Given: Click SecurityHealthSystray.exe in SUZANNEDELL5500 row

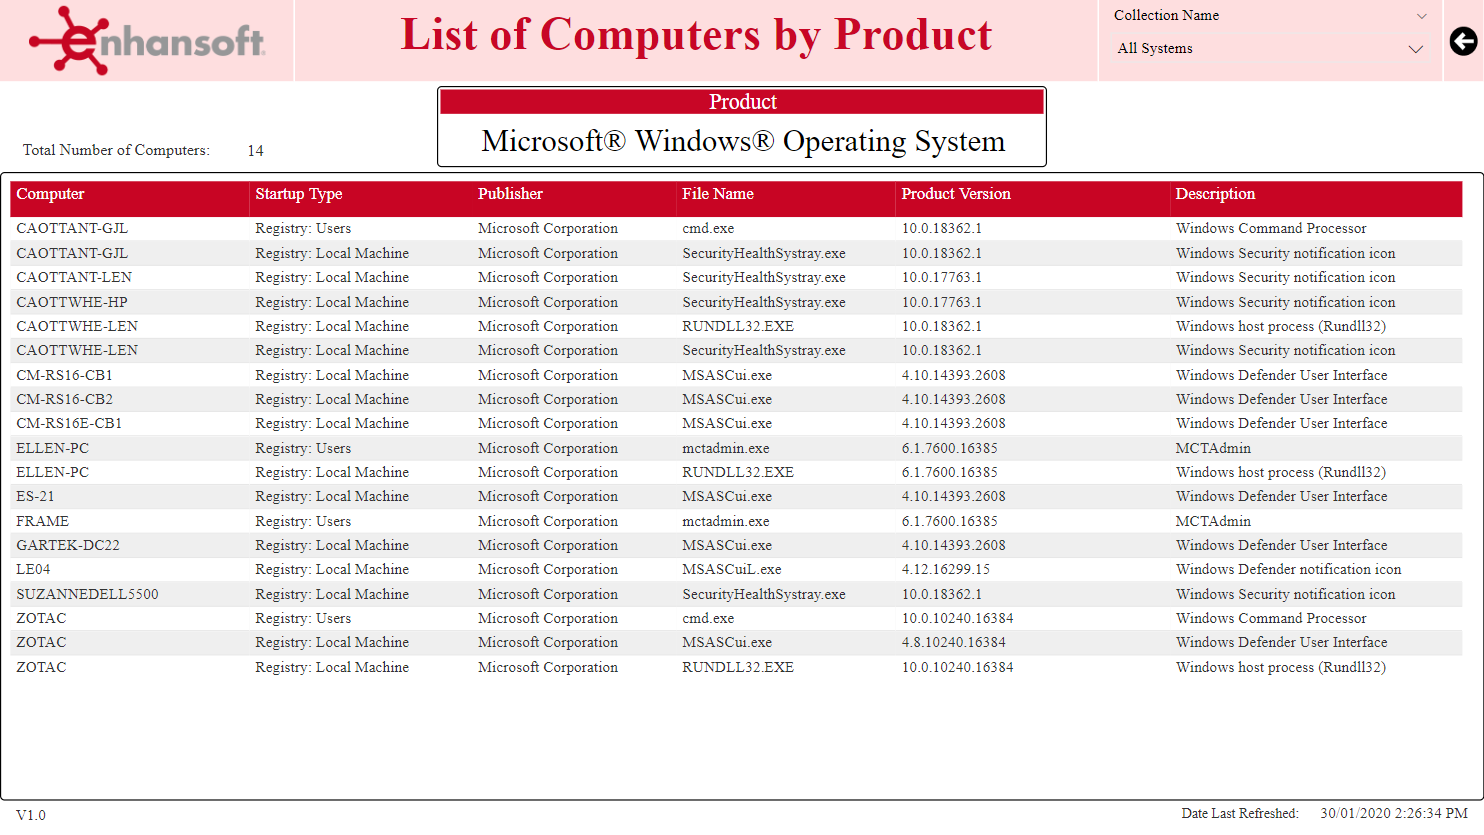Looking at the screenshot, I should click(764, 594).
